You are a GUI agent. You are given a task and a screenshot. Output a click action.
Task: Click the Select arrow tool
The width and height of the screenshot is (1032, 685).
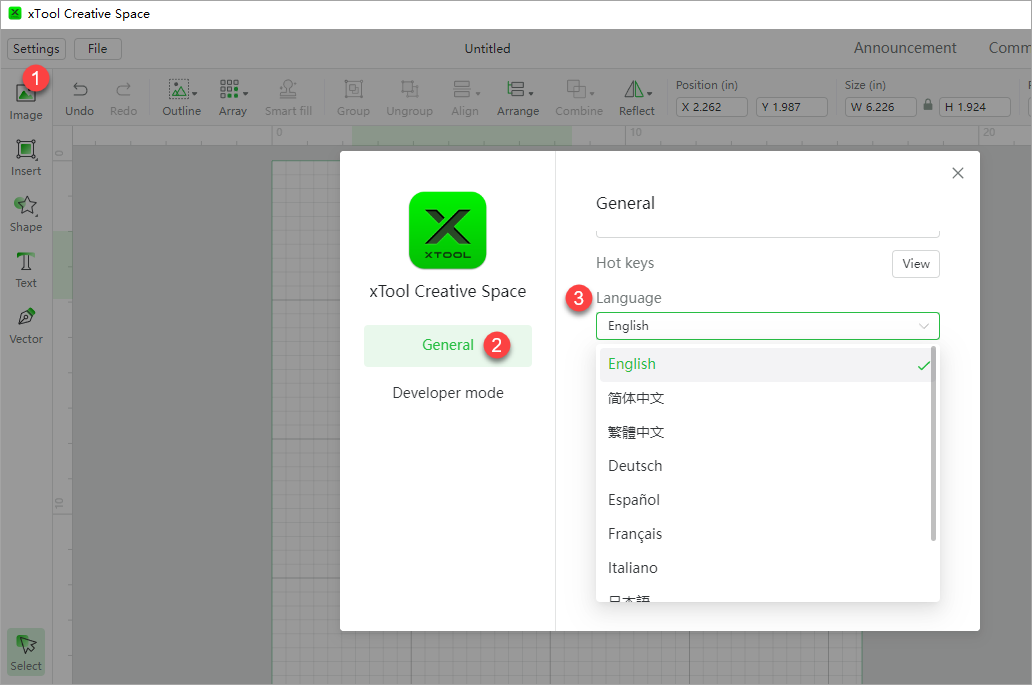[x=26, y=652]
